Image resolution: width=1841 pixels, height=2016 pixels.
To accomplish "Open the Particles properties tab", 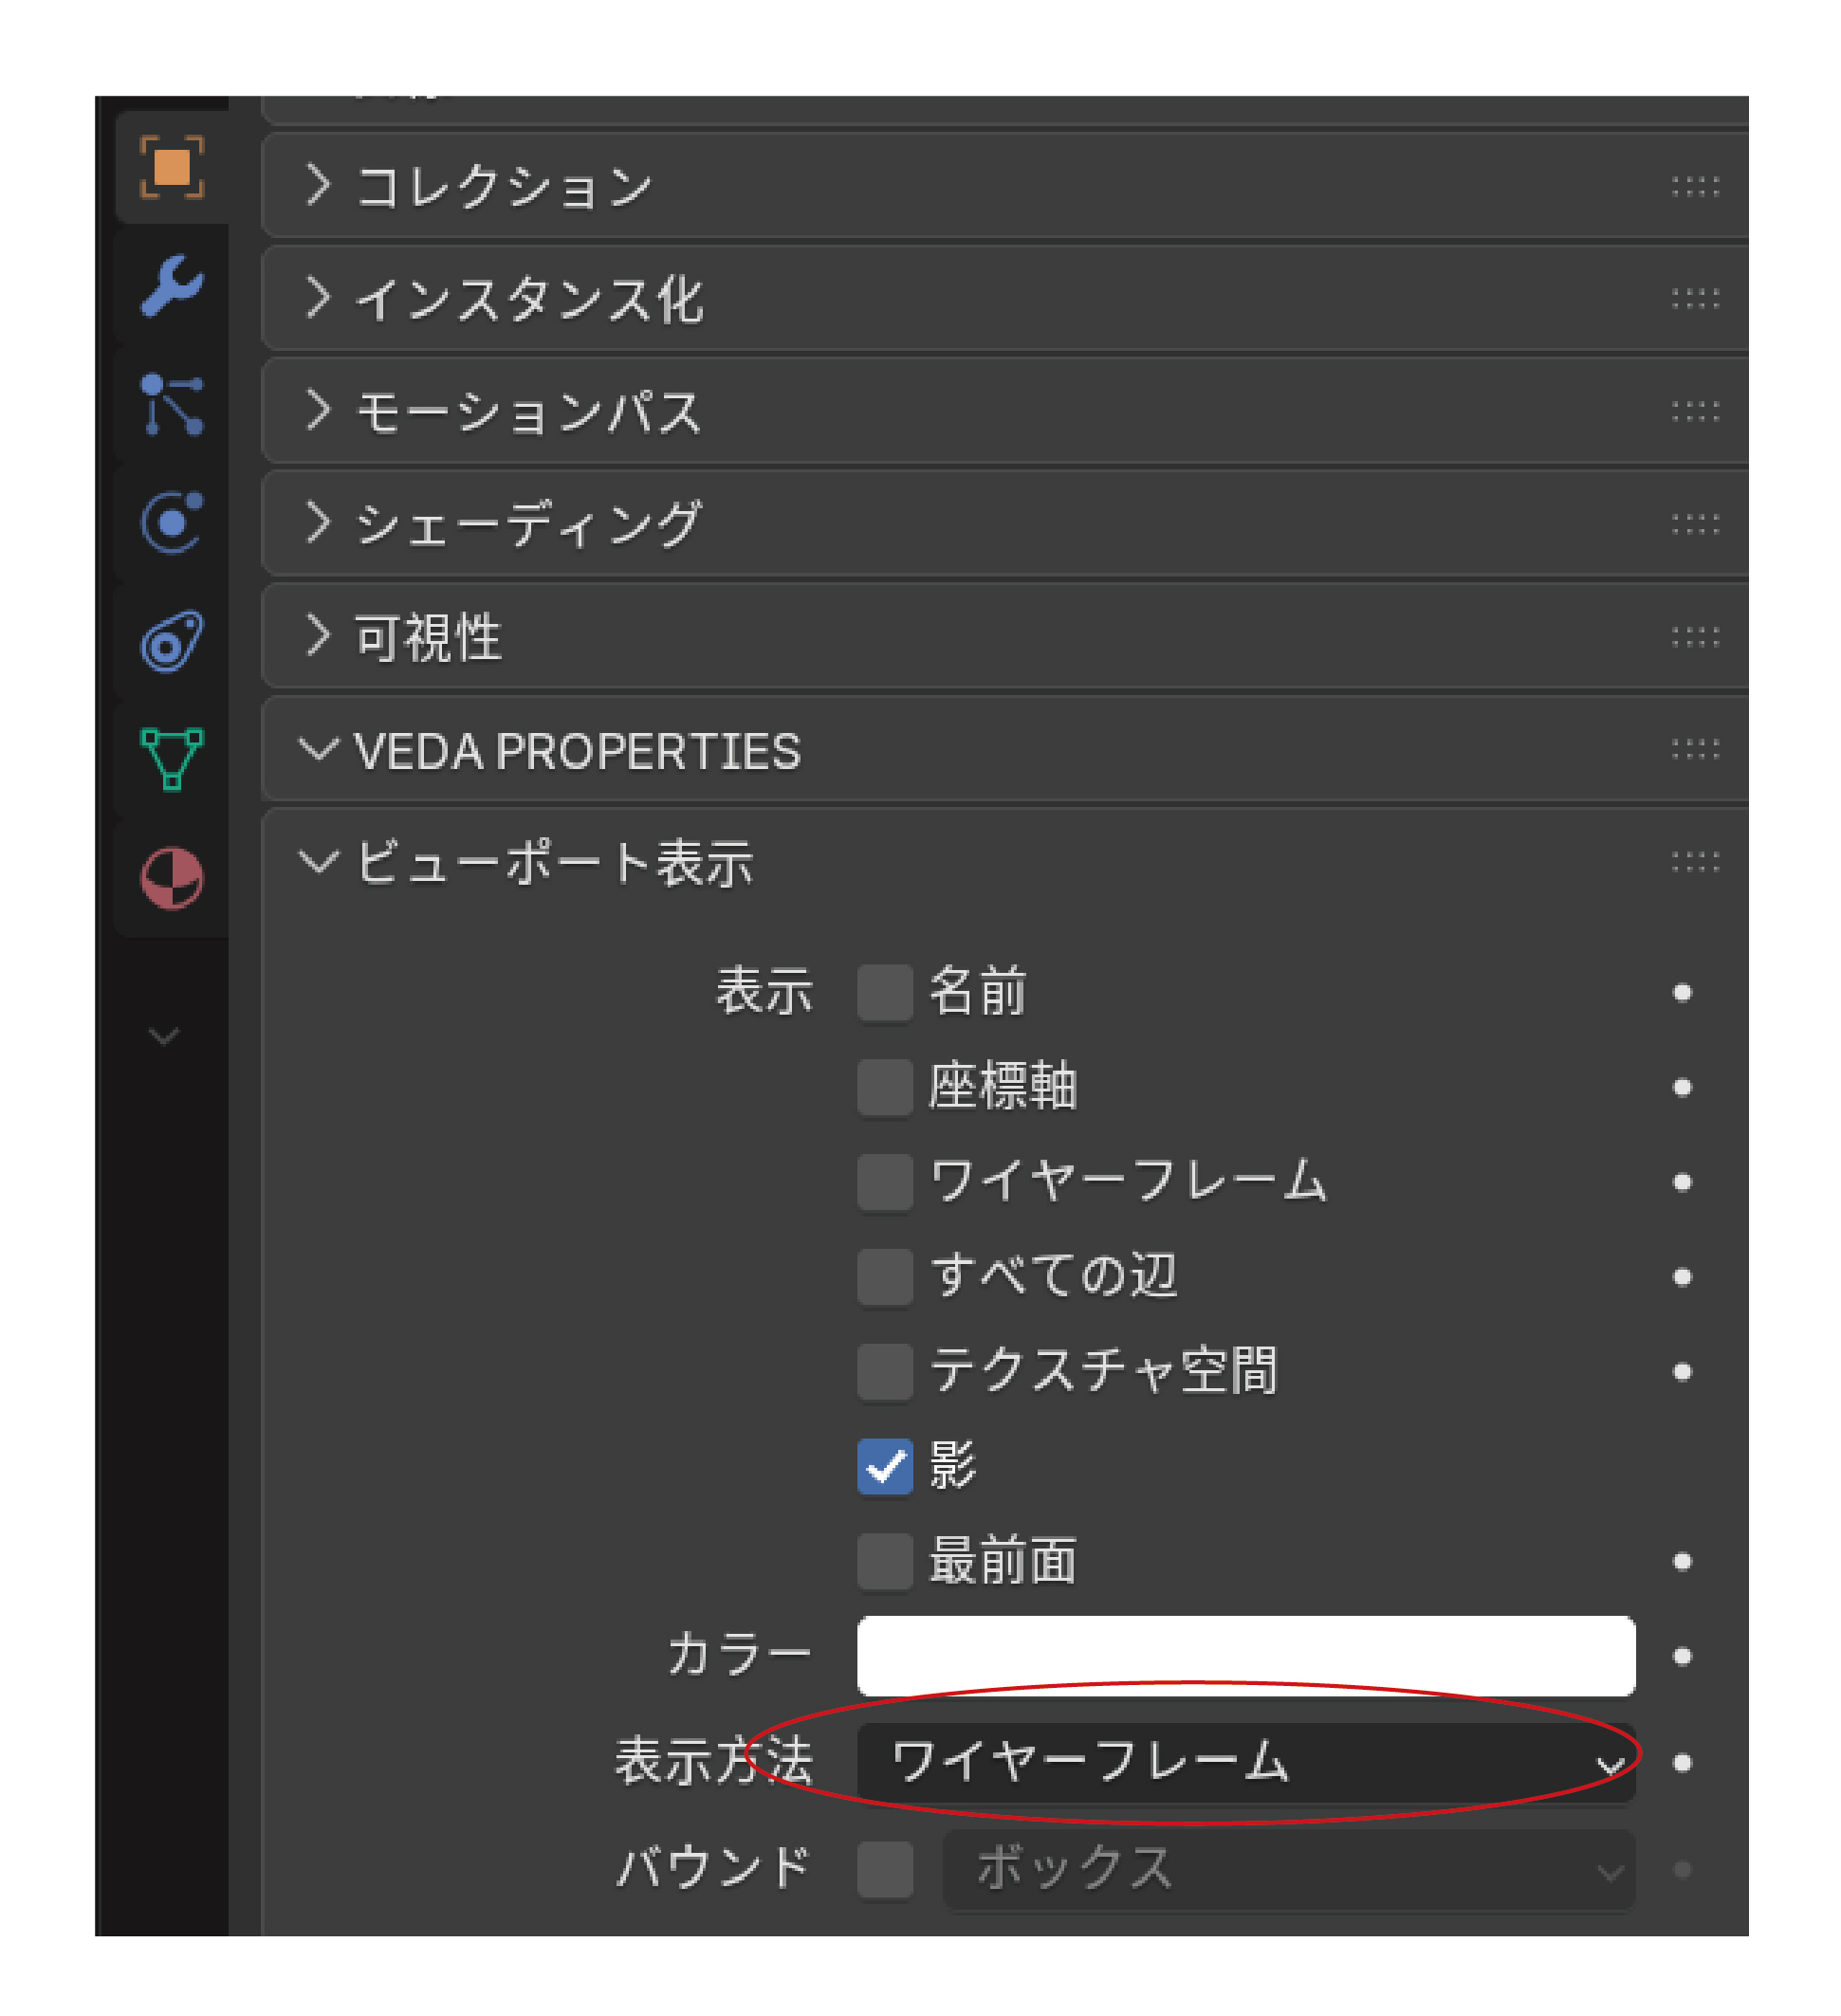I will [x=172, y=404].
